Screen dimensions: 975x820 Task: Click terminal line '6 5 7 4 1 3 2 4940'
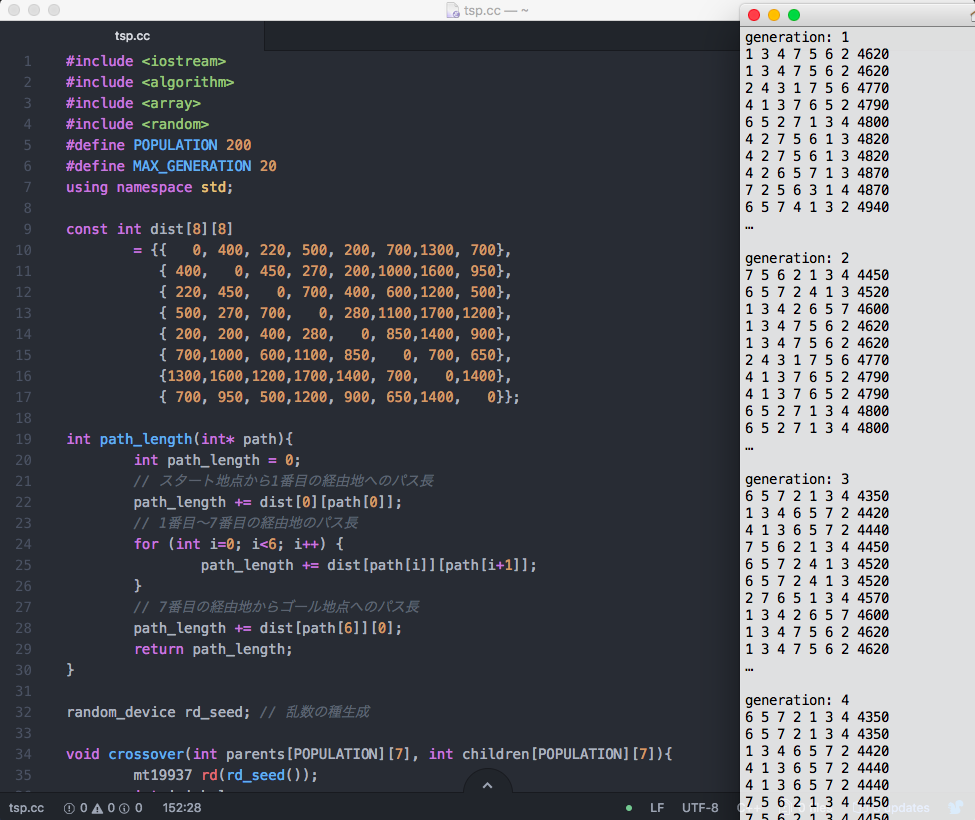(817, 207)
